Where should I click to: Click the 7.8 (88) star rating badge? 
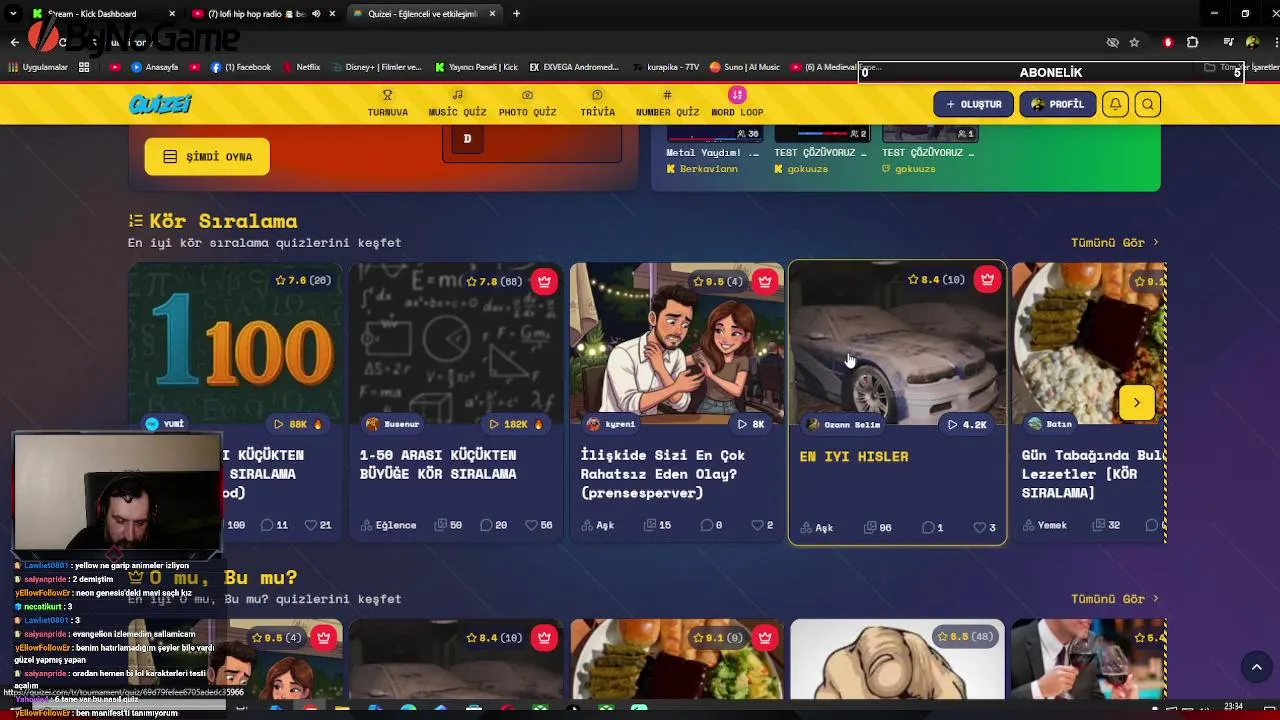tap(494, 281)
